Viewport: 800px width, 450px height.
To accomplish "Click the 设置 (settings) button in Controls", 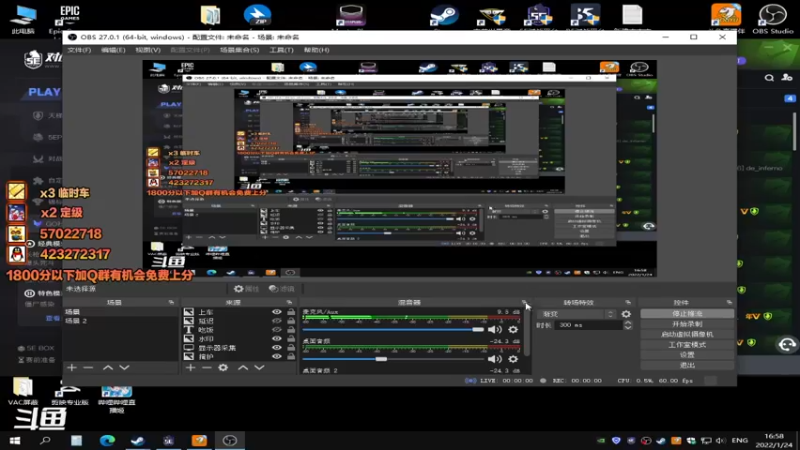I will click(x=687, y=355).
